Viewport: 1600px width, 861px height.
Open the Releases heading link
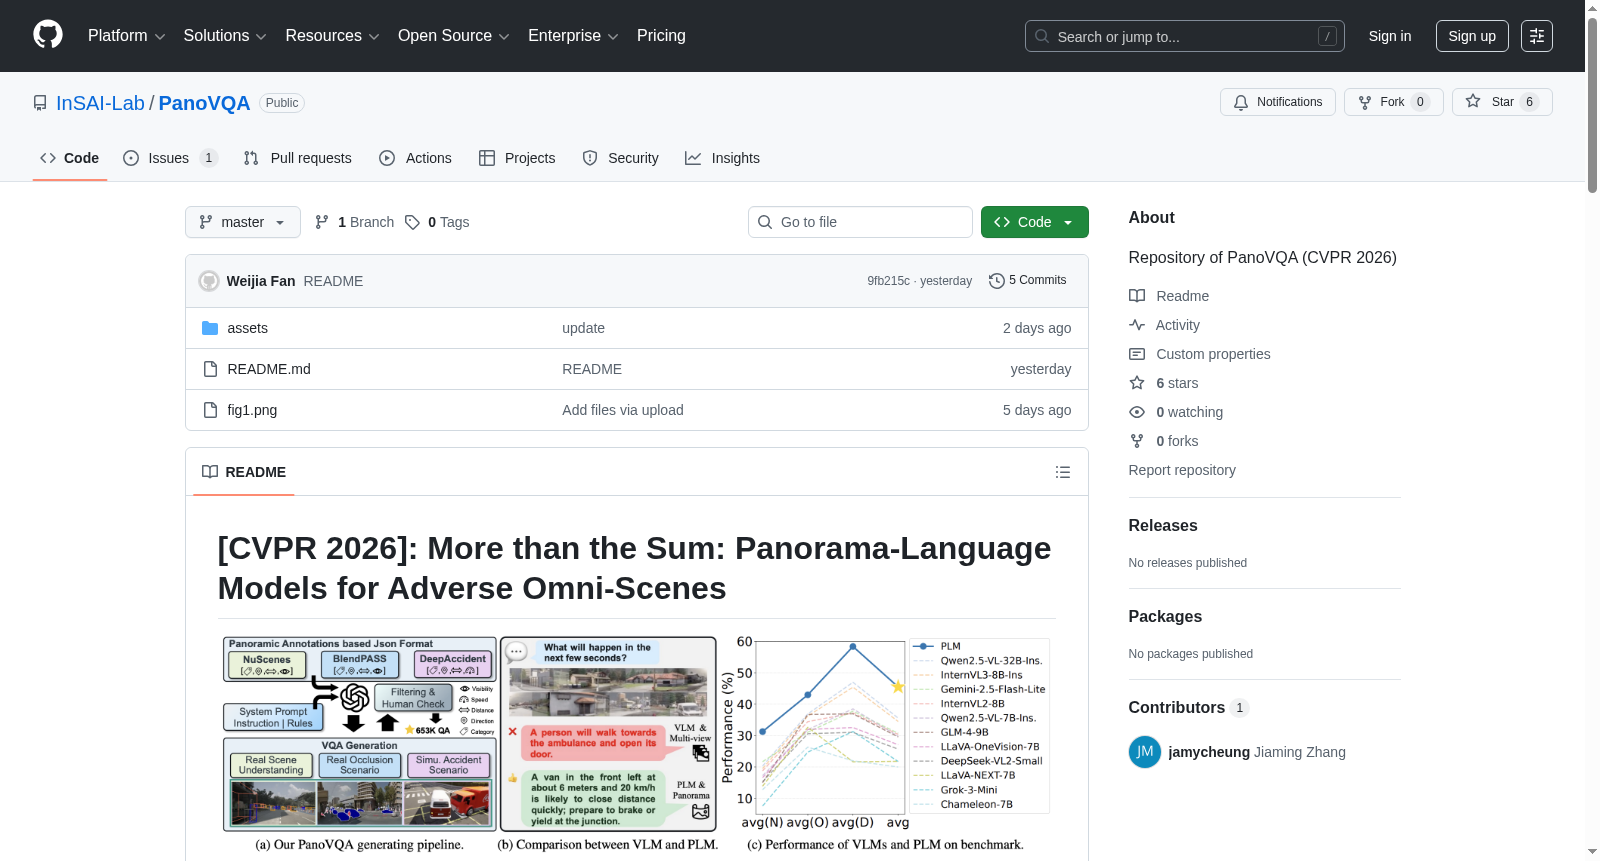(1163, 526)
